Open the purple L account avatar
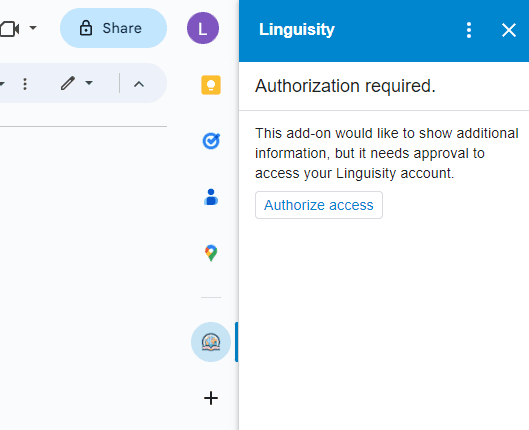 click(203, 28)
